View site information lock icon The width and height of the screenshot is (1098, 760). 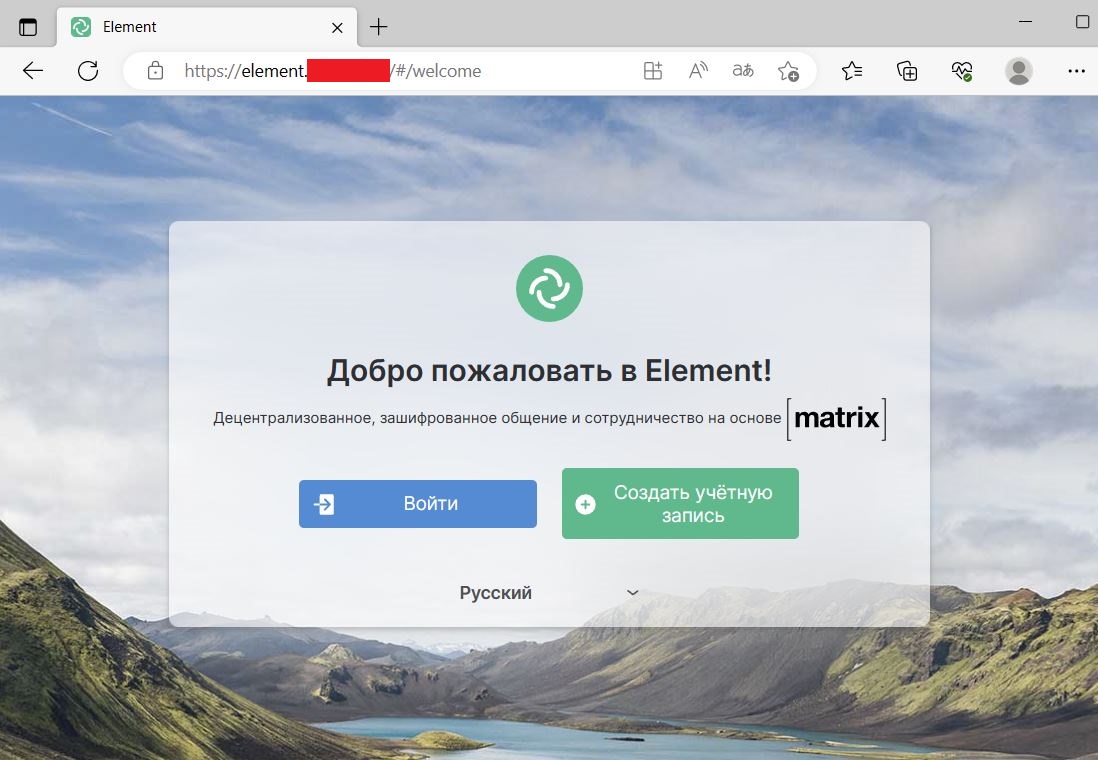(x=155, y=71)
